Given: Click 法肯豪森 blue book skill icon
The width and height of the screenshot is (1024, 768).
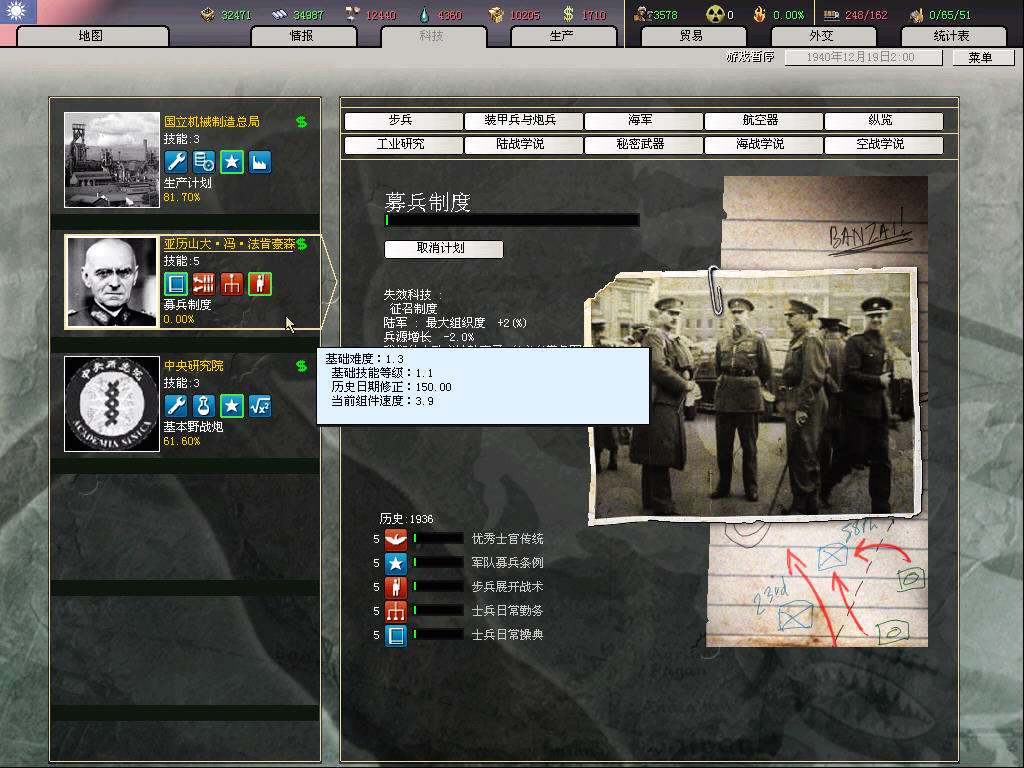Looking at the screenshot, I should 176,284.
